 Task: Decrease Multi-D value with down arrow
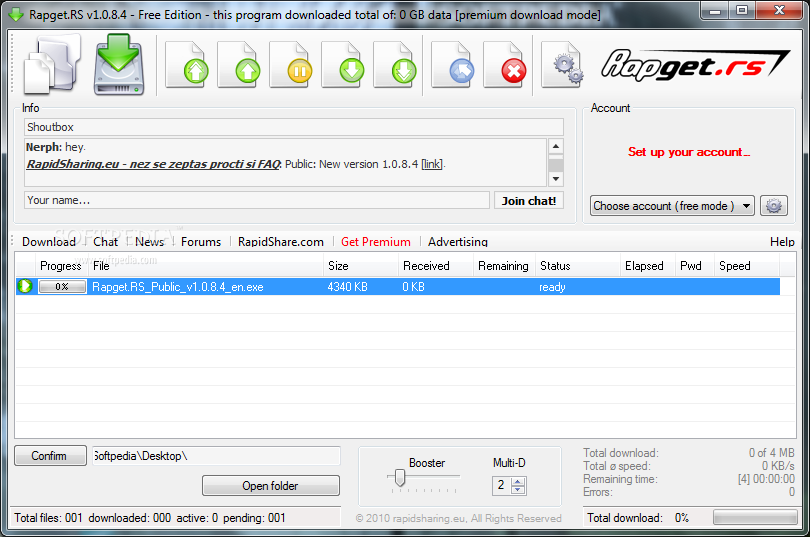[x=518, y=489]
